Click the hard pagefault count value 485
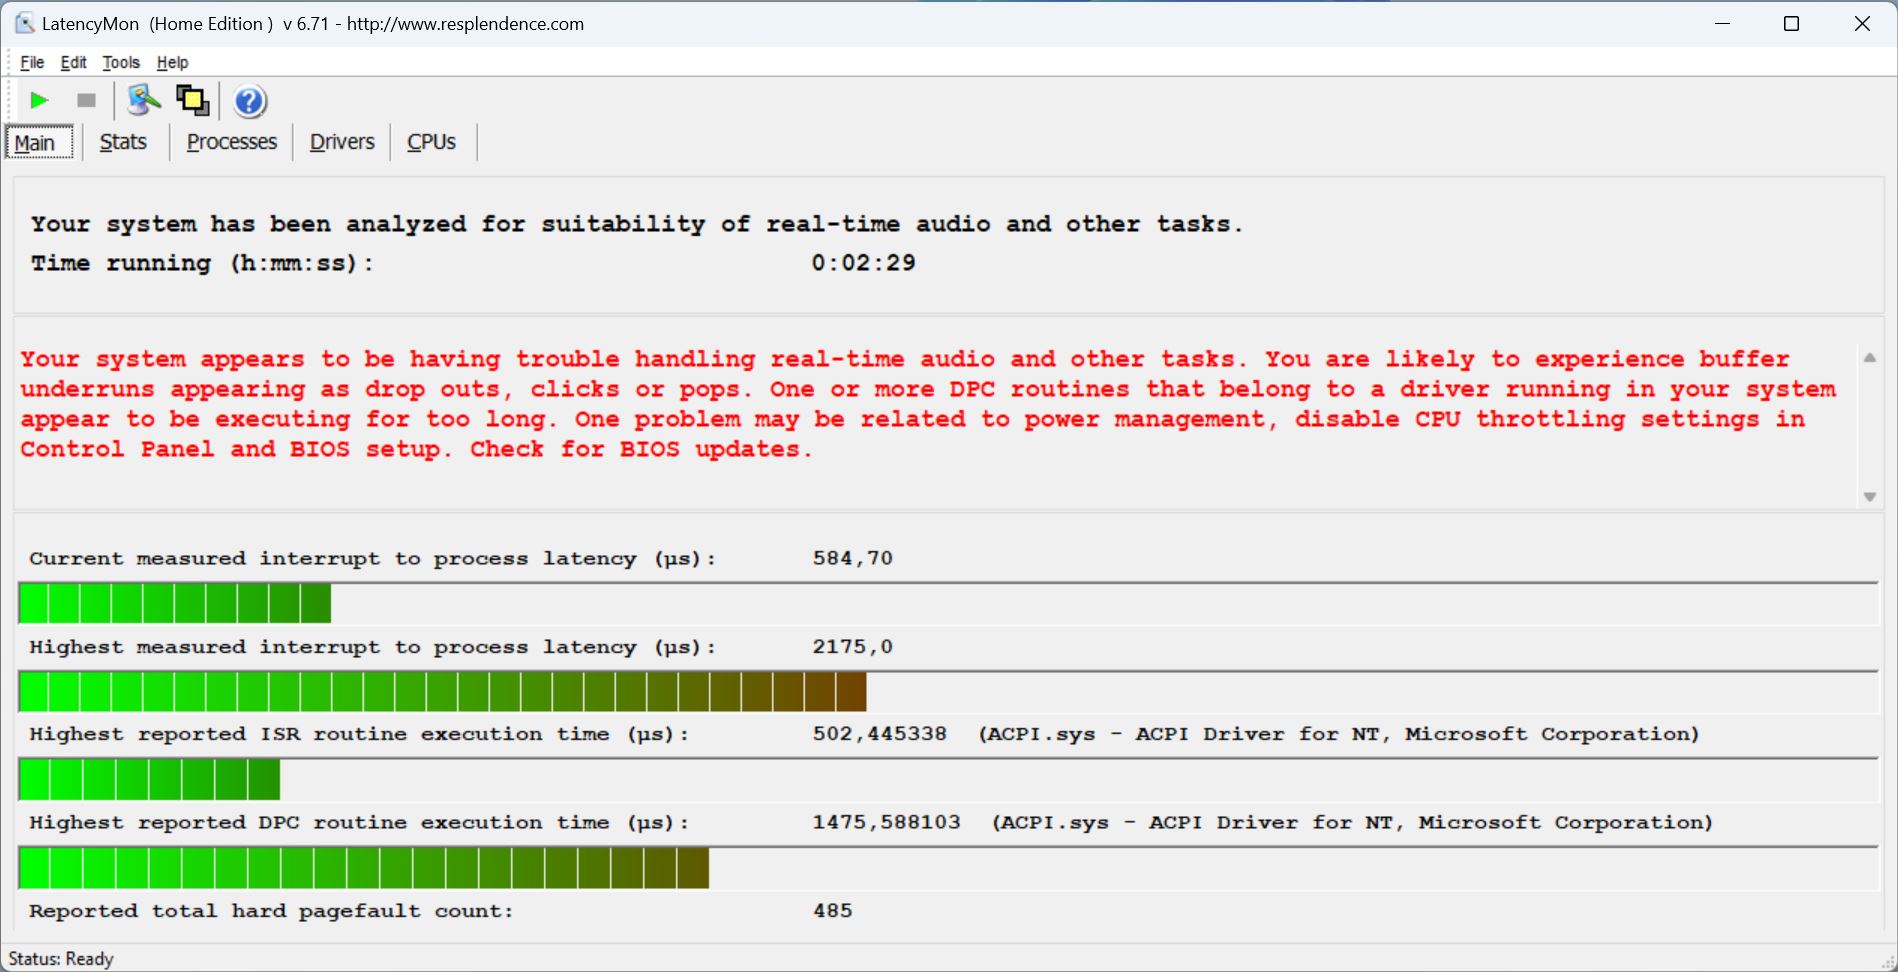The image size is (1898, 972). point(833,911)
